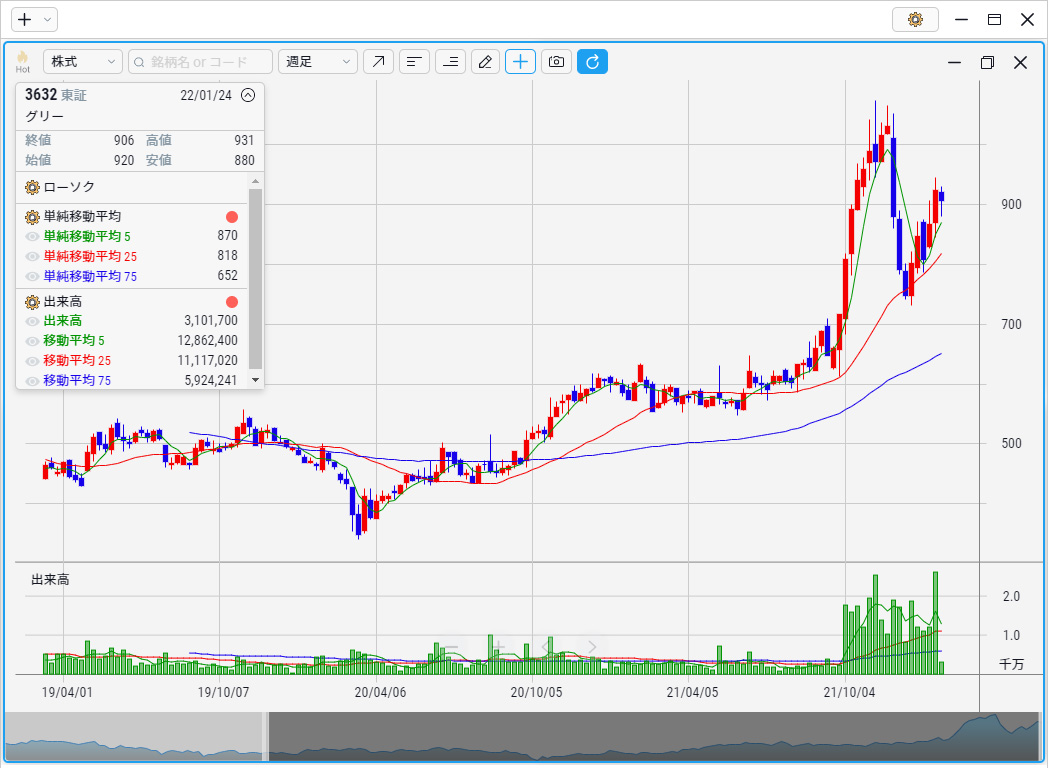Open the 週足 timeframe dropdown

[x=317, y=61]
